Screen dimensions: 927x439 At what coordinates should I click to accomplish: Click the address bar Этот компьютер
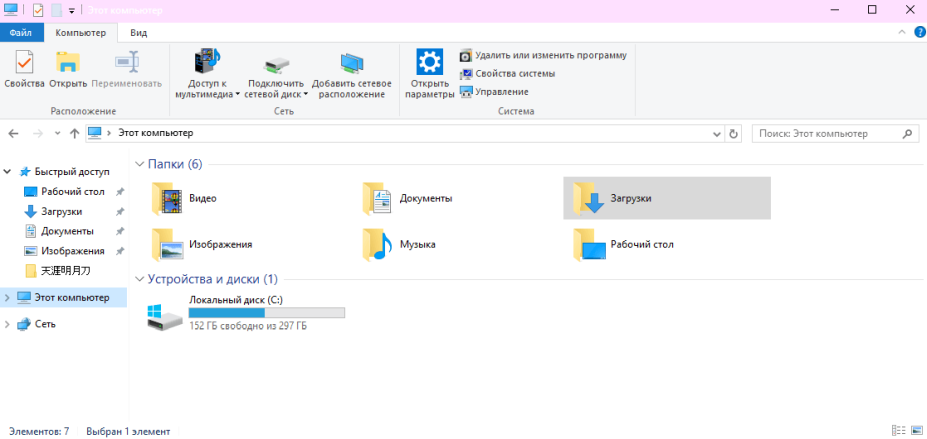tap(155, 134)
